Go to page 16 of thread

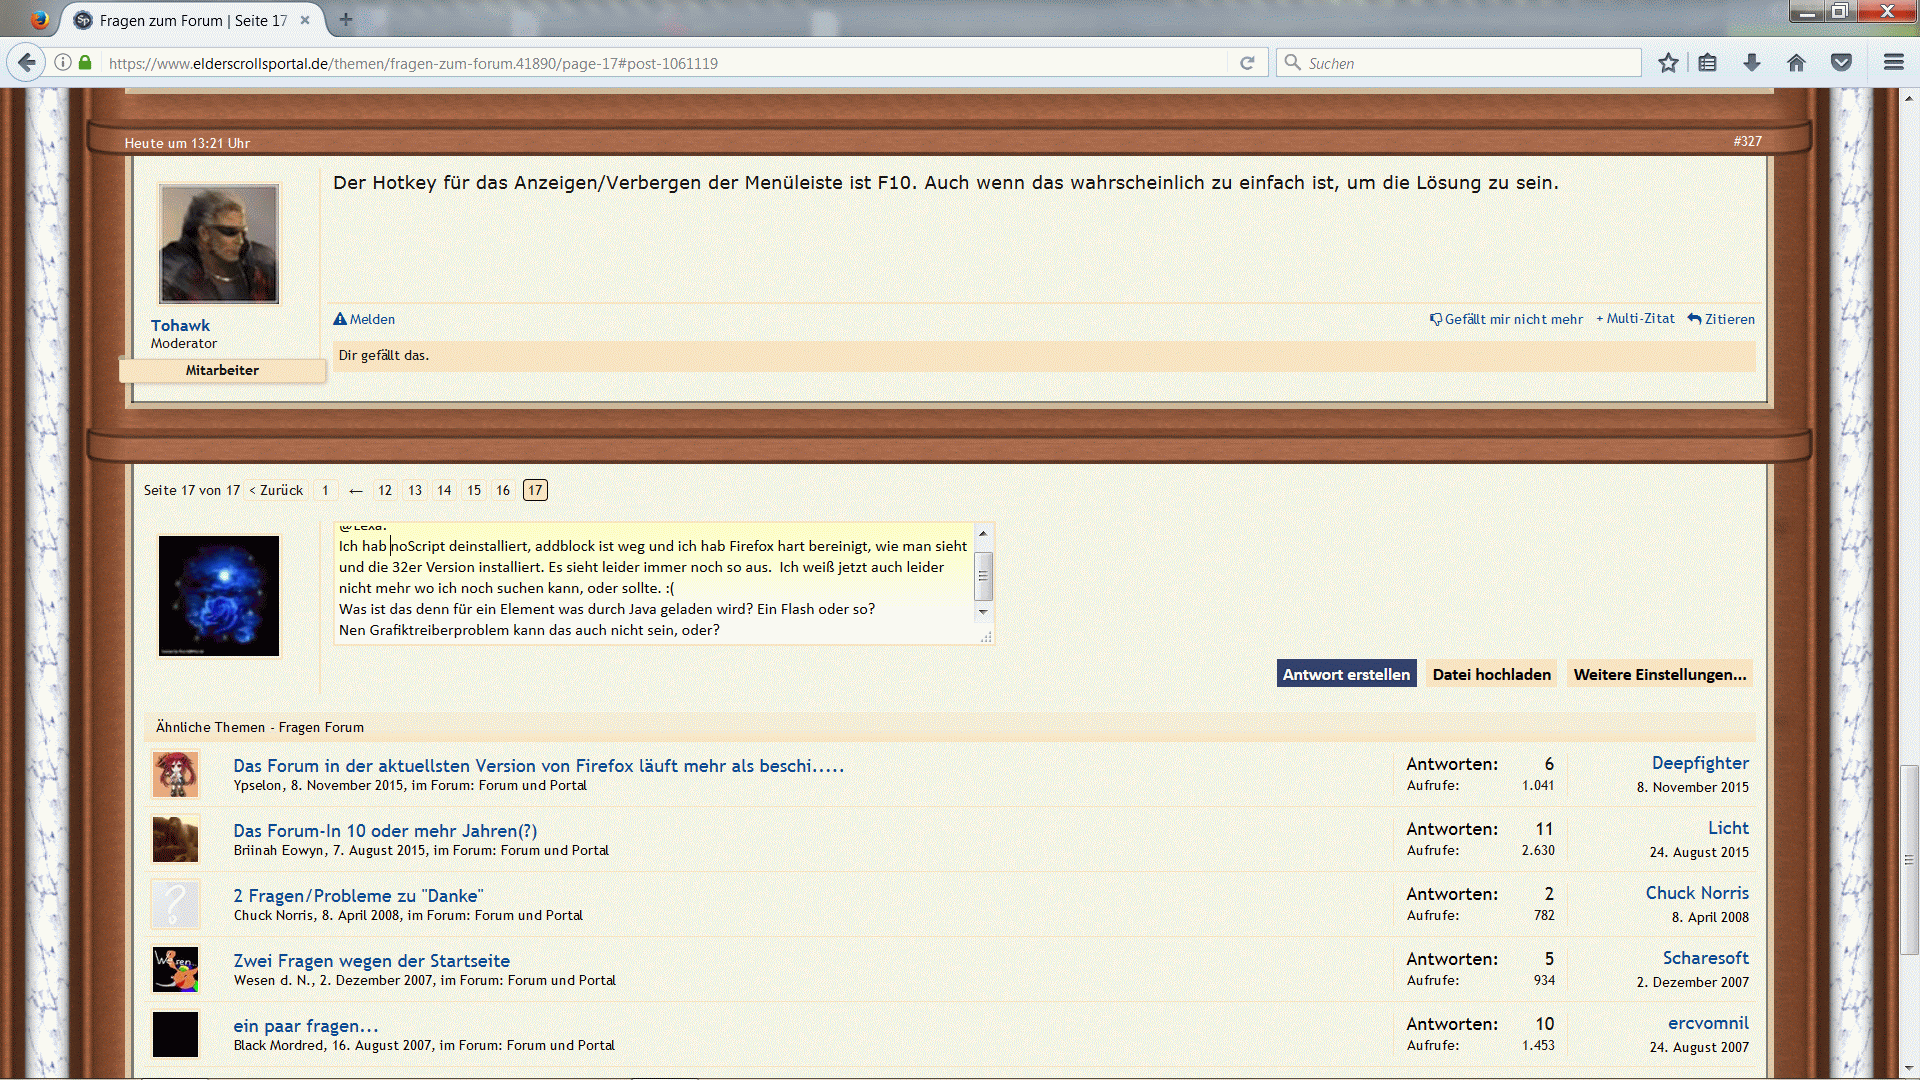[x=503, y=491]
